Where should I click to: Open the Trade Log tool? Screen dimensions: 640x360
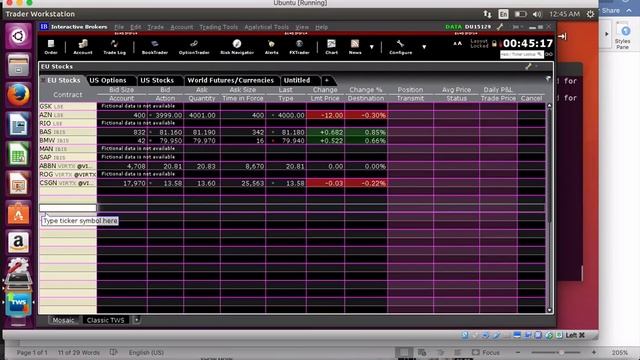tap(114, 47)
